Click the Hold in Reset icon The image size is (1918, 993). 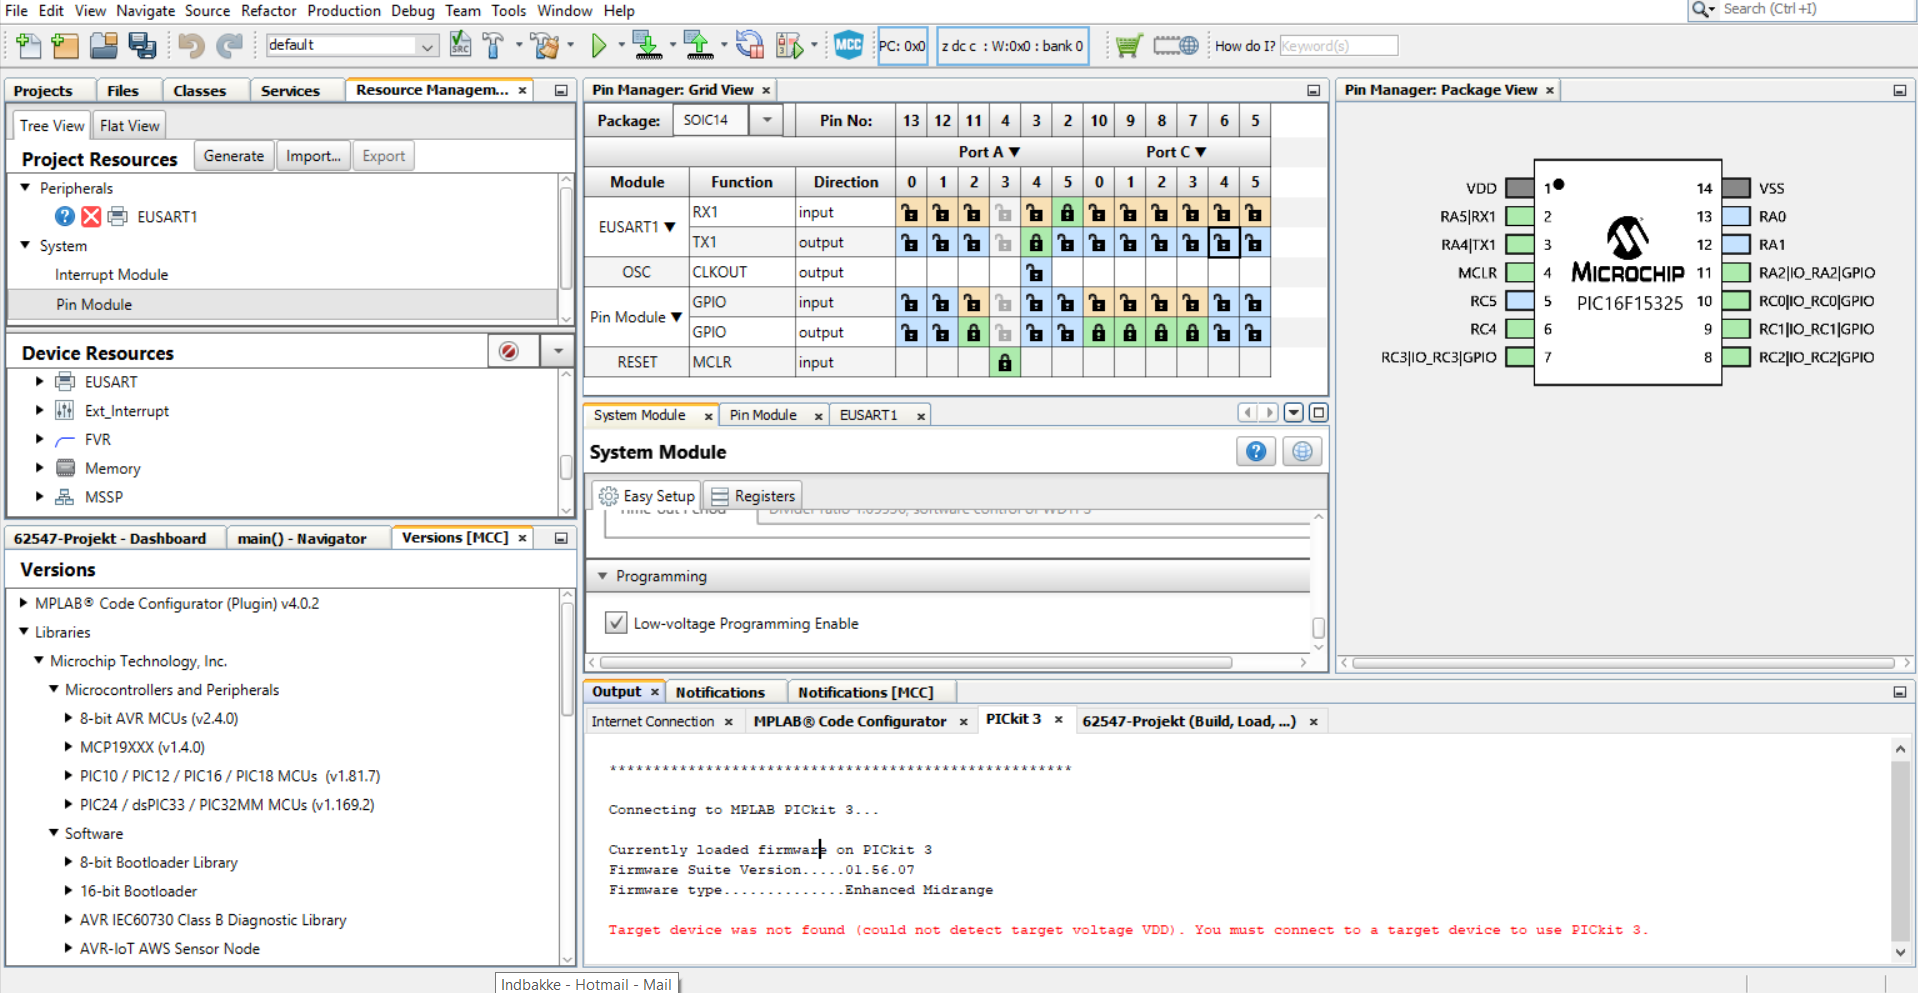(749, 45)
